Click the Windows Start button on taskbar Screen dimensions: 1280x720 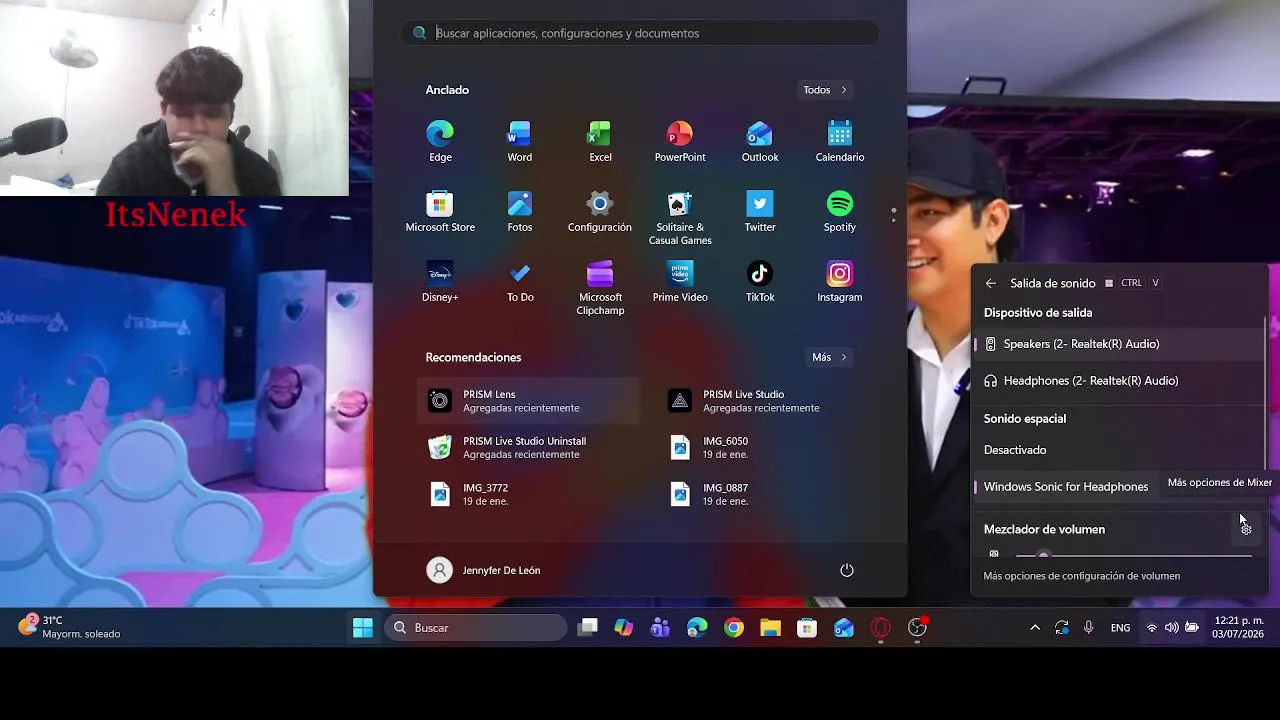pos(363,628)
